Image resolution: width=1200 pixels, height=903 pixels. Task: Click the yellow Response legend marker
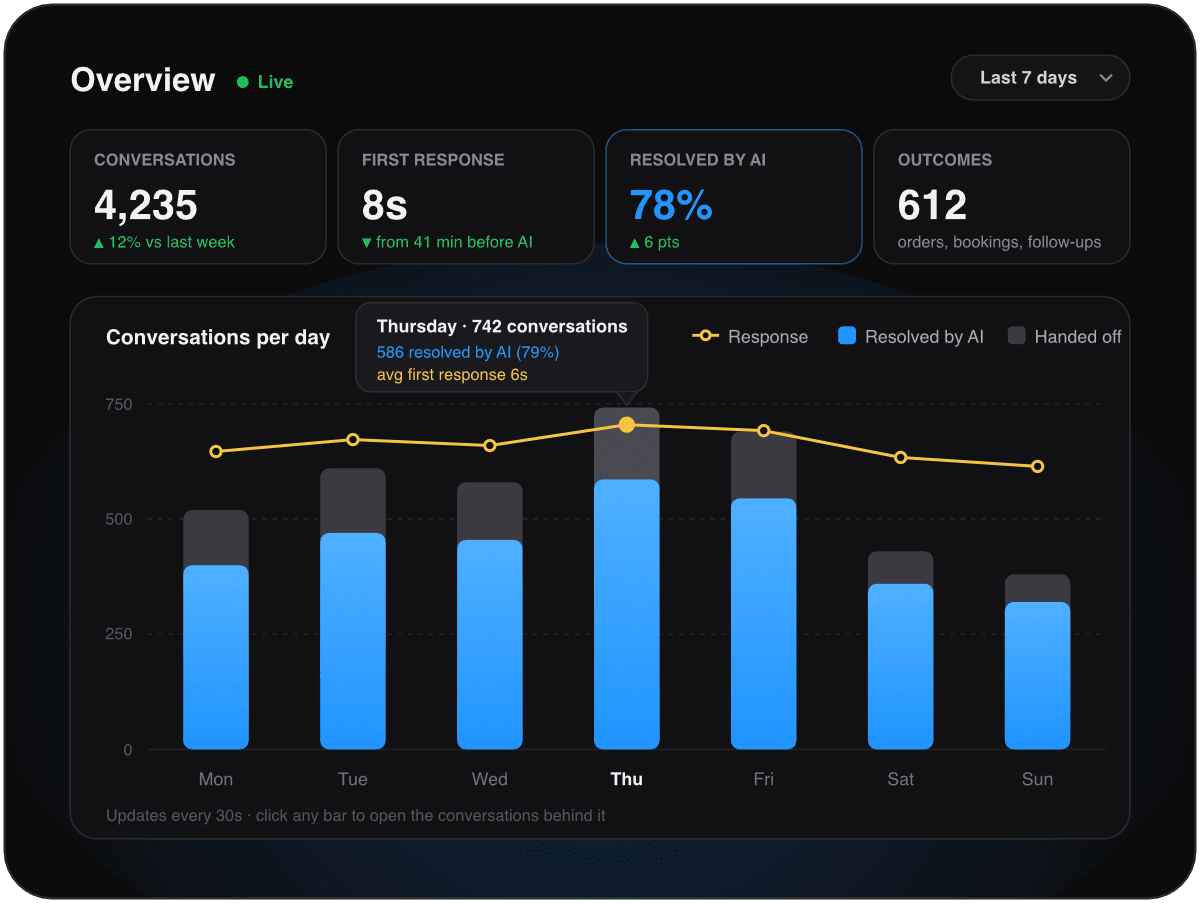click(705, 336)
